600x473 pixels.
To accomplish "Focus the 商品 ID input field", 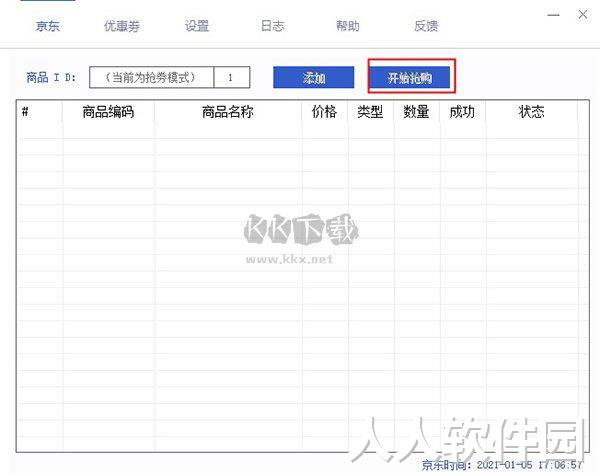I will tap(152, 77).
